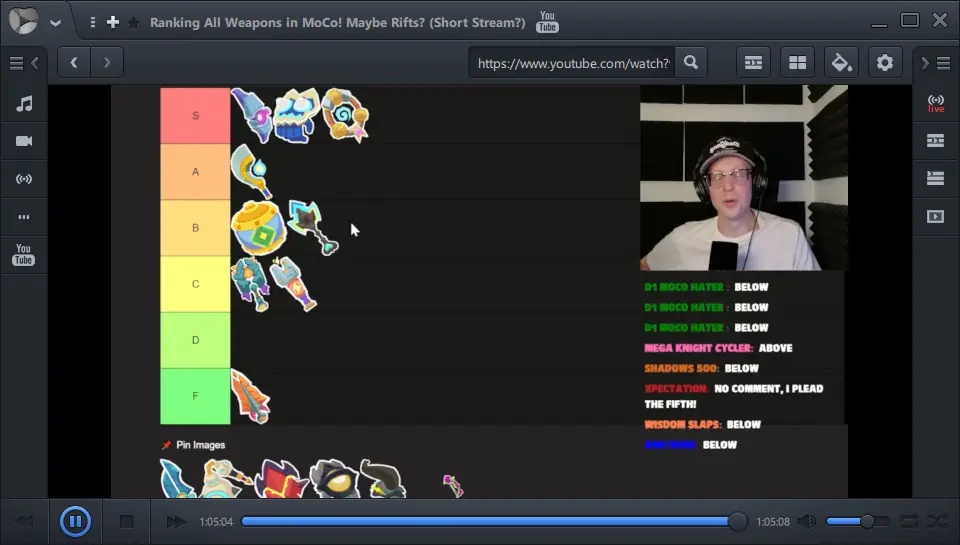Go forward with the right arrow button
The image size is (960, 545).
click(x=107, y=62)
